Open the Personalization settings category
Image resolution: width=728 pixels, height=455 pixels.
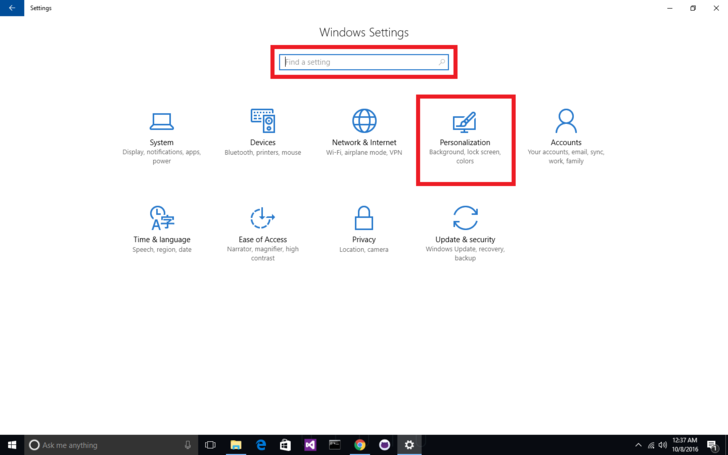coord(465,138)
